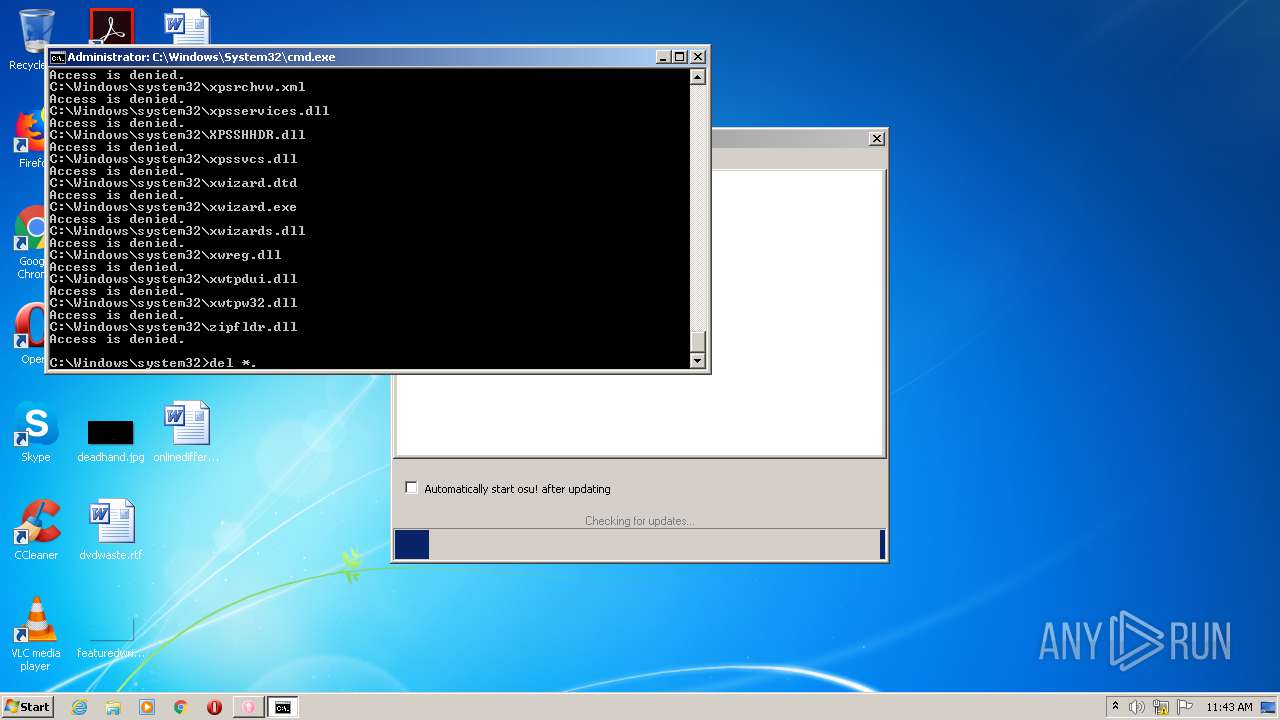Screen dimensions: 1280x720
Task: Click the cmd vertical scrollbar thumb
Action: point(698,341)
